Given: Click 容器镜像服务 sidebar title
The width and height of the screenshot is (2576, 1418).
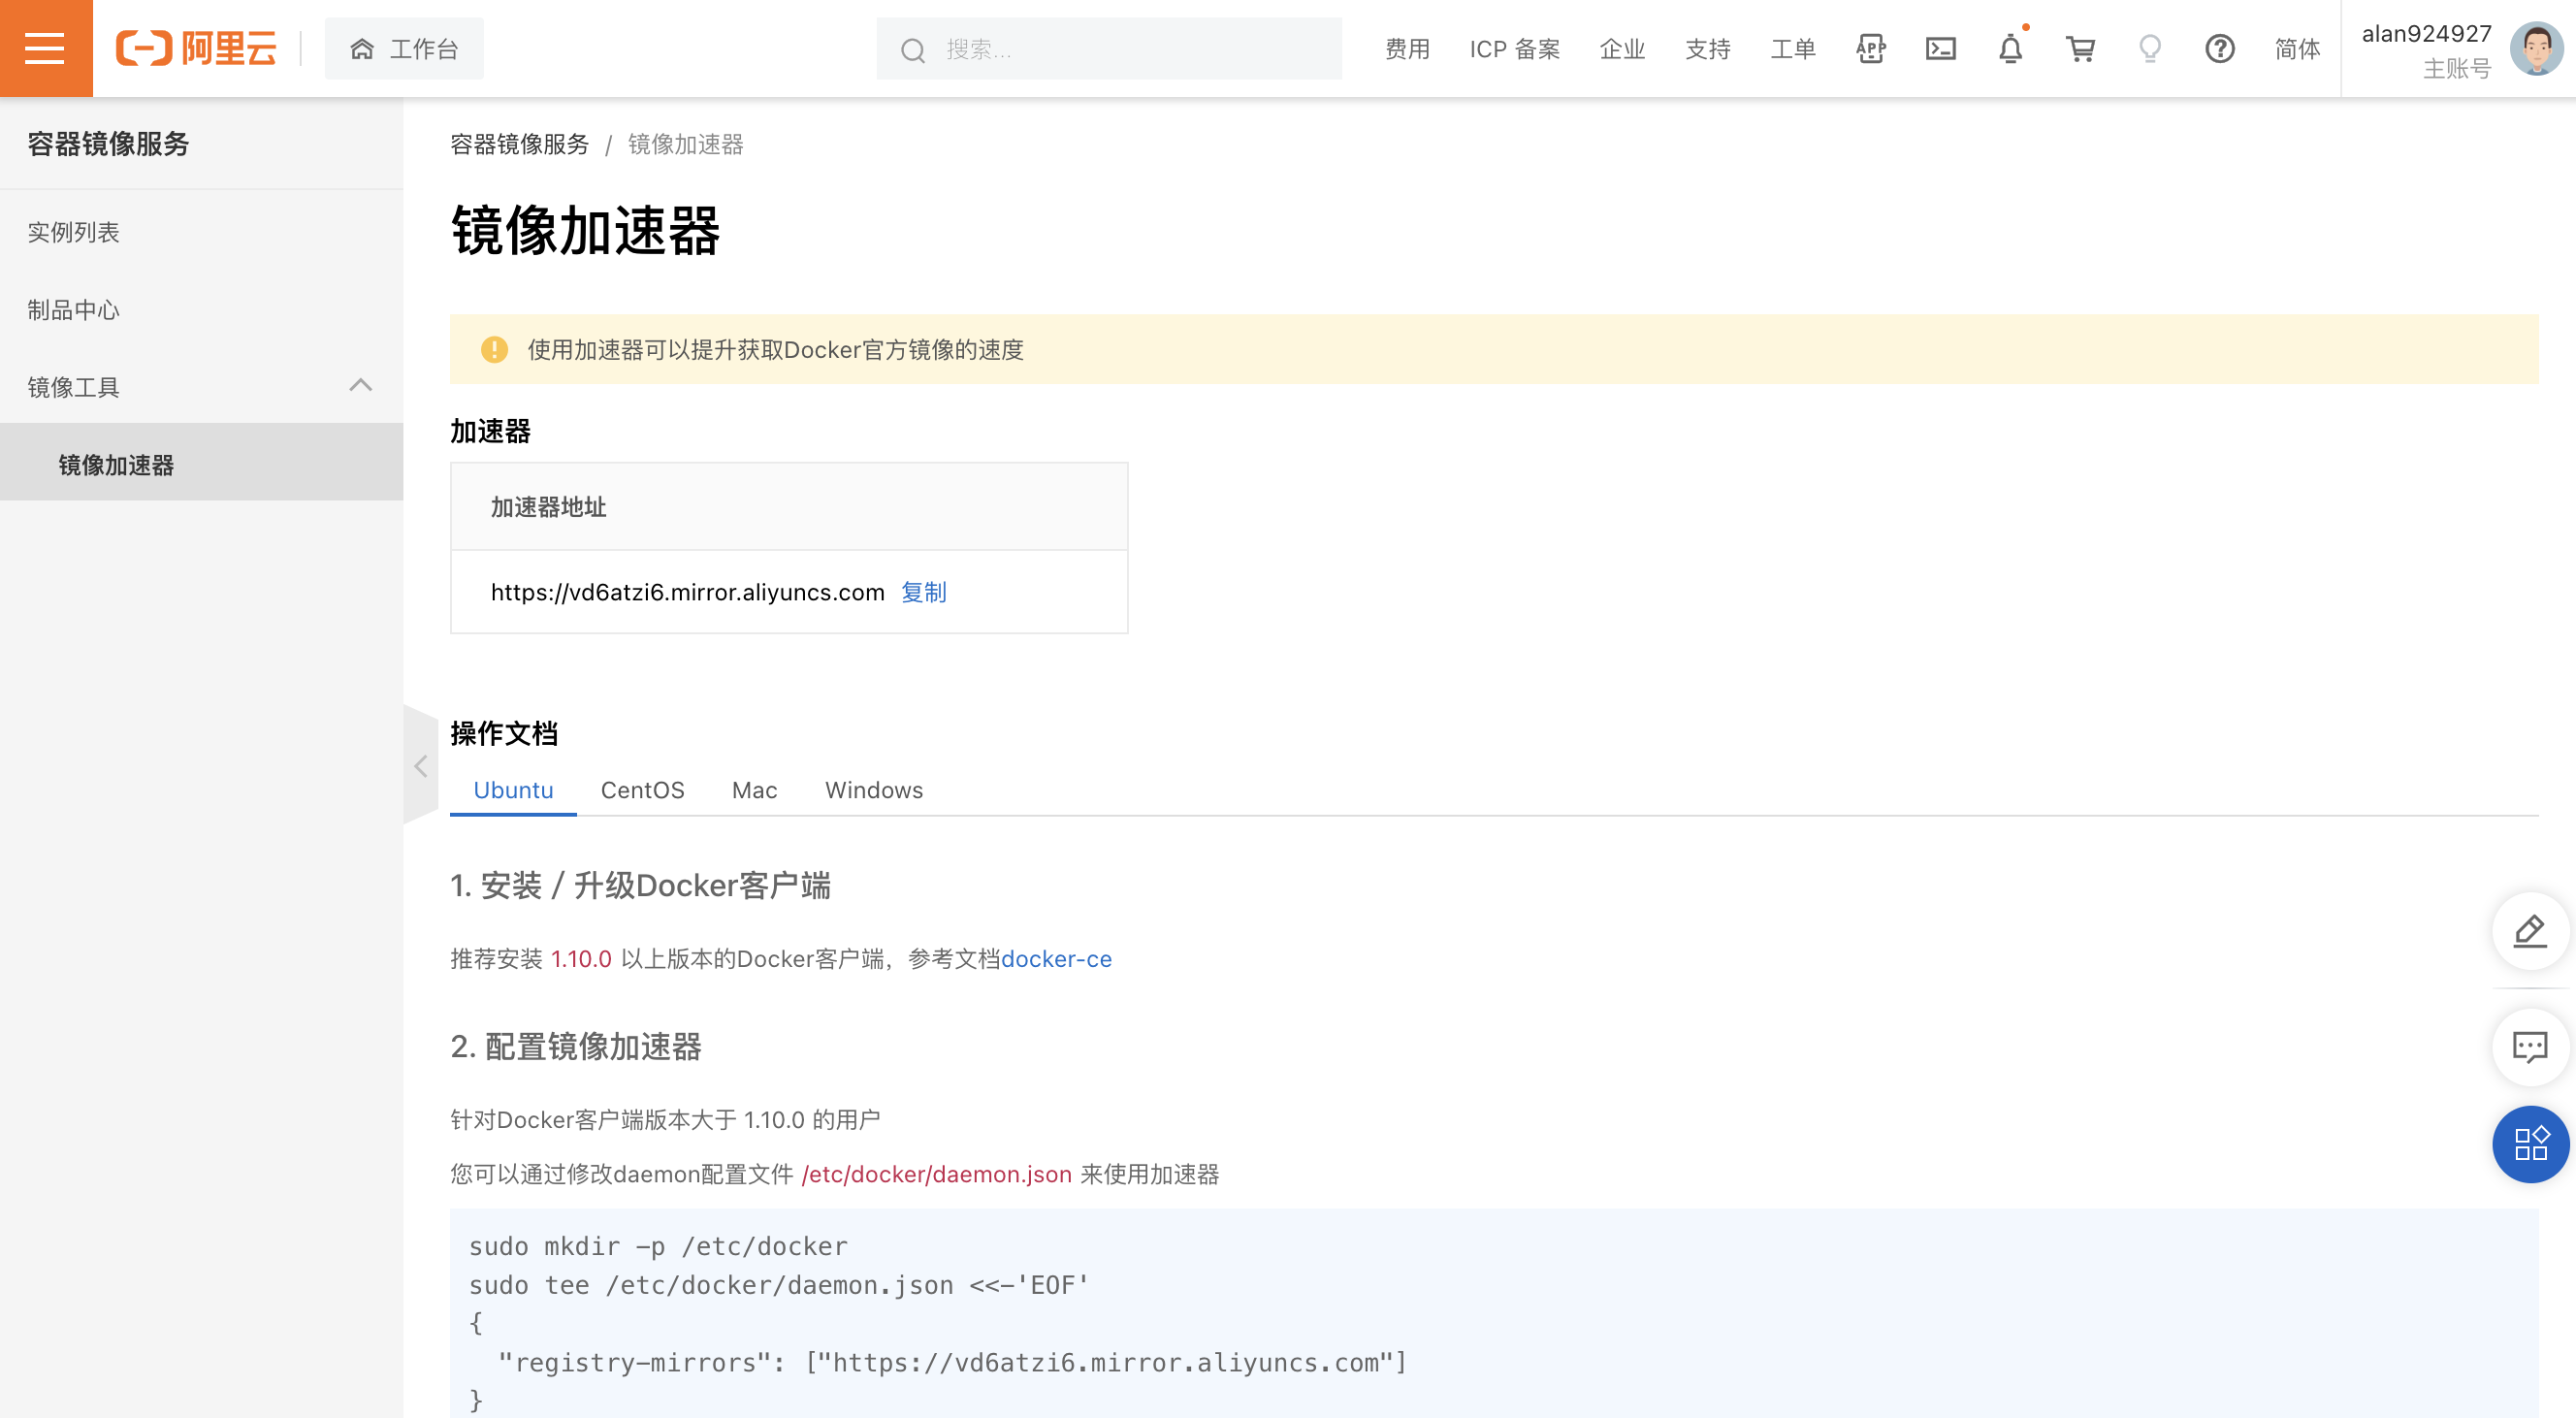Looking at the screenshot, I should (108, 144).
